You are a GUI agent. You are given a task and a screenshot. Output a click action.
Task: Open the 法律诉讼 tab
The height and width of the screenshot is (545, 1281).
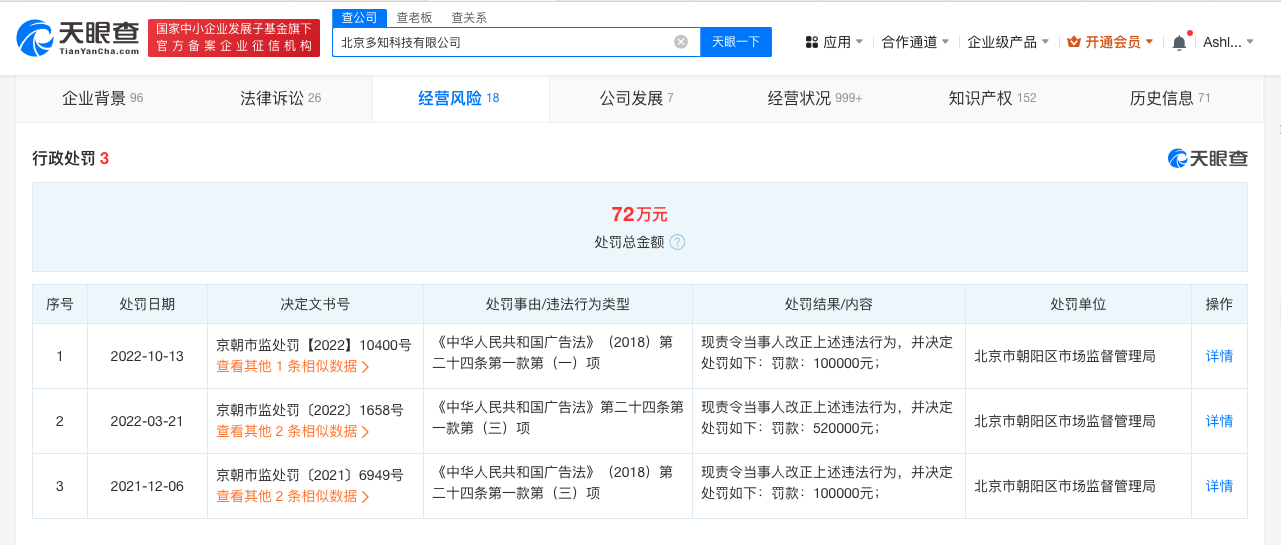281,98
